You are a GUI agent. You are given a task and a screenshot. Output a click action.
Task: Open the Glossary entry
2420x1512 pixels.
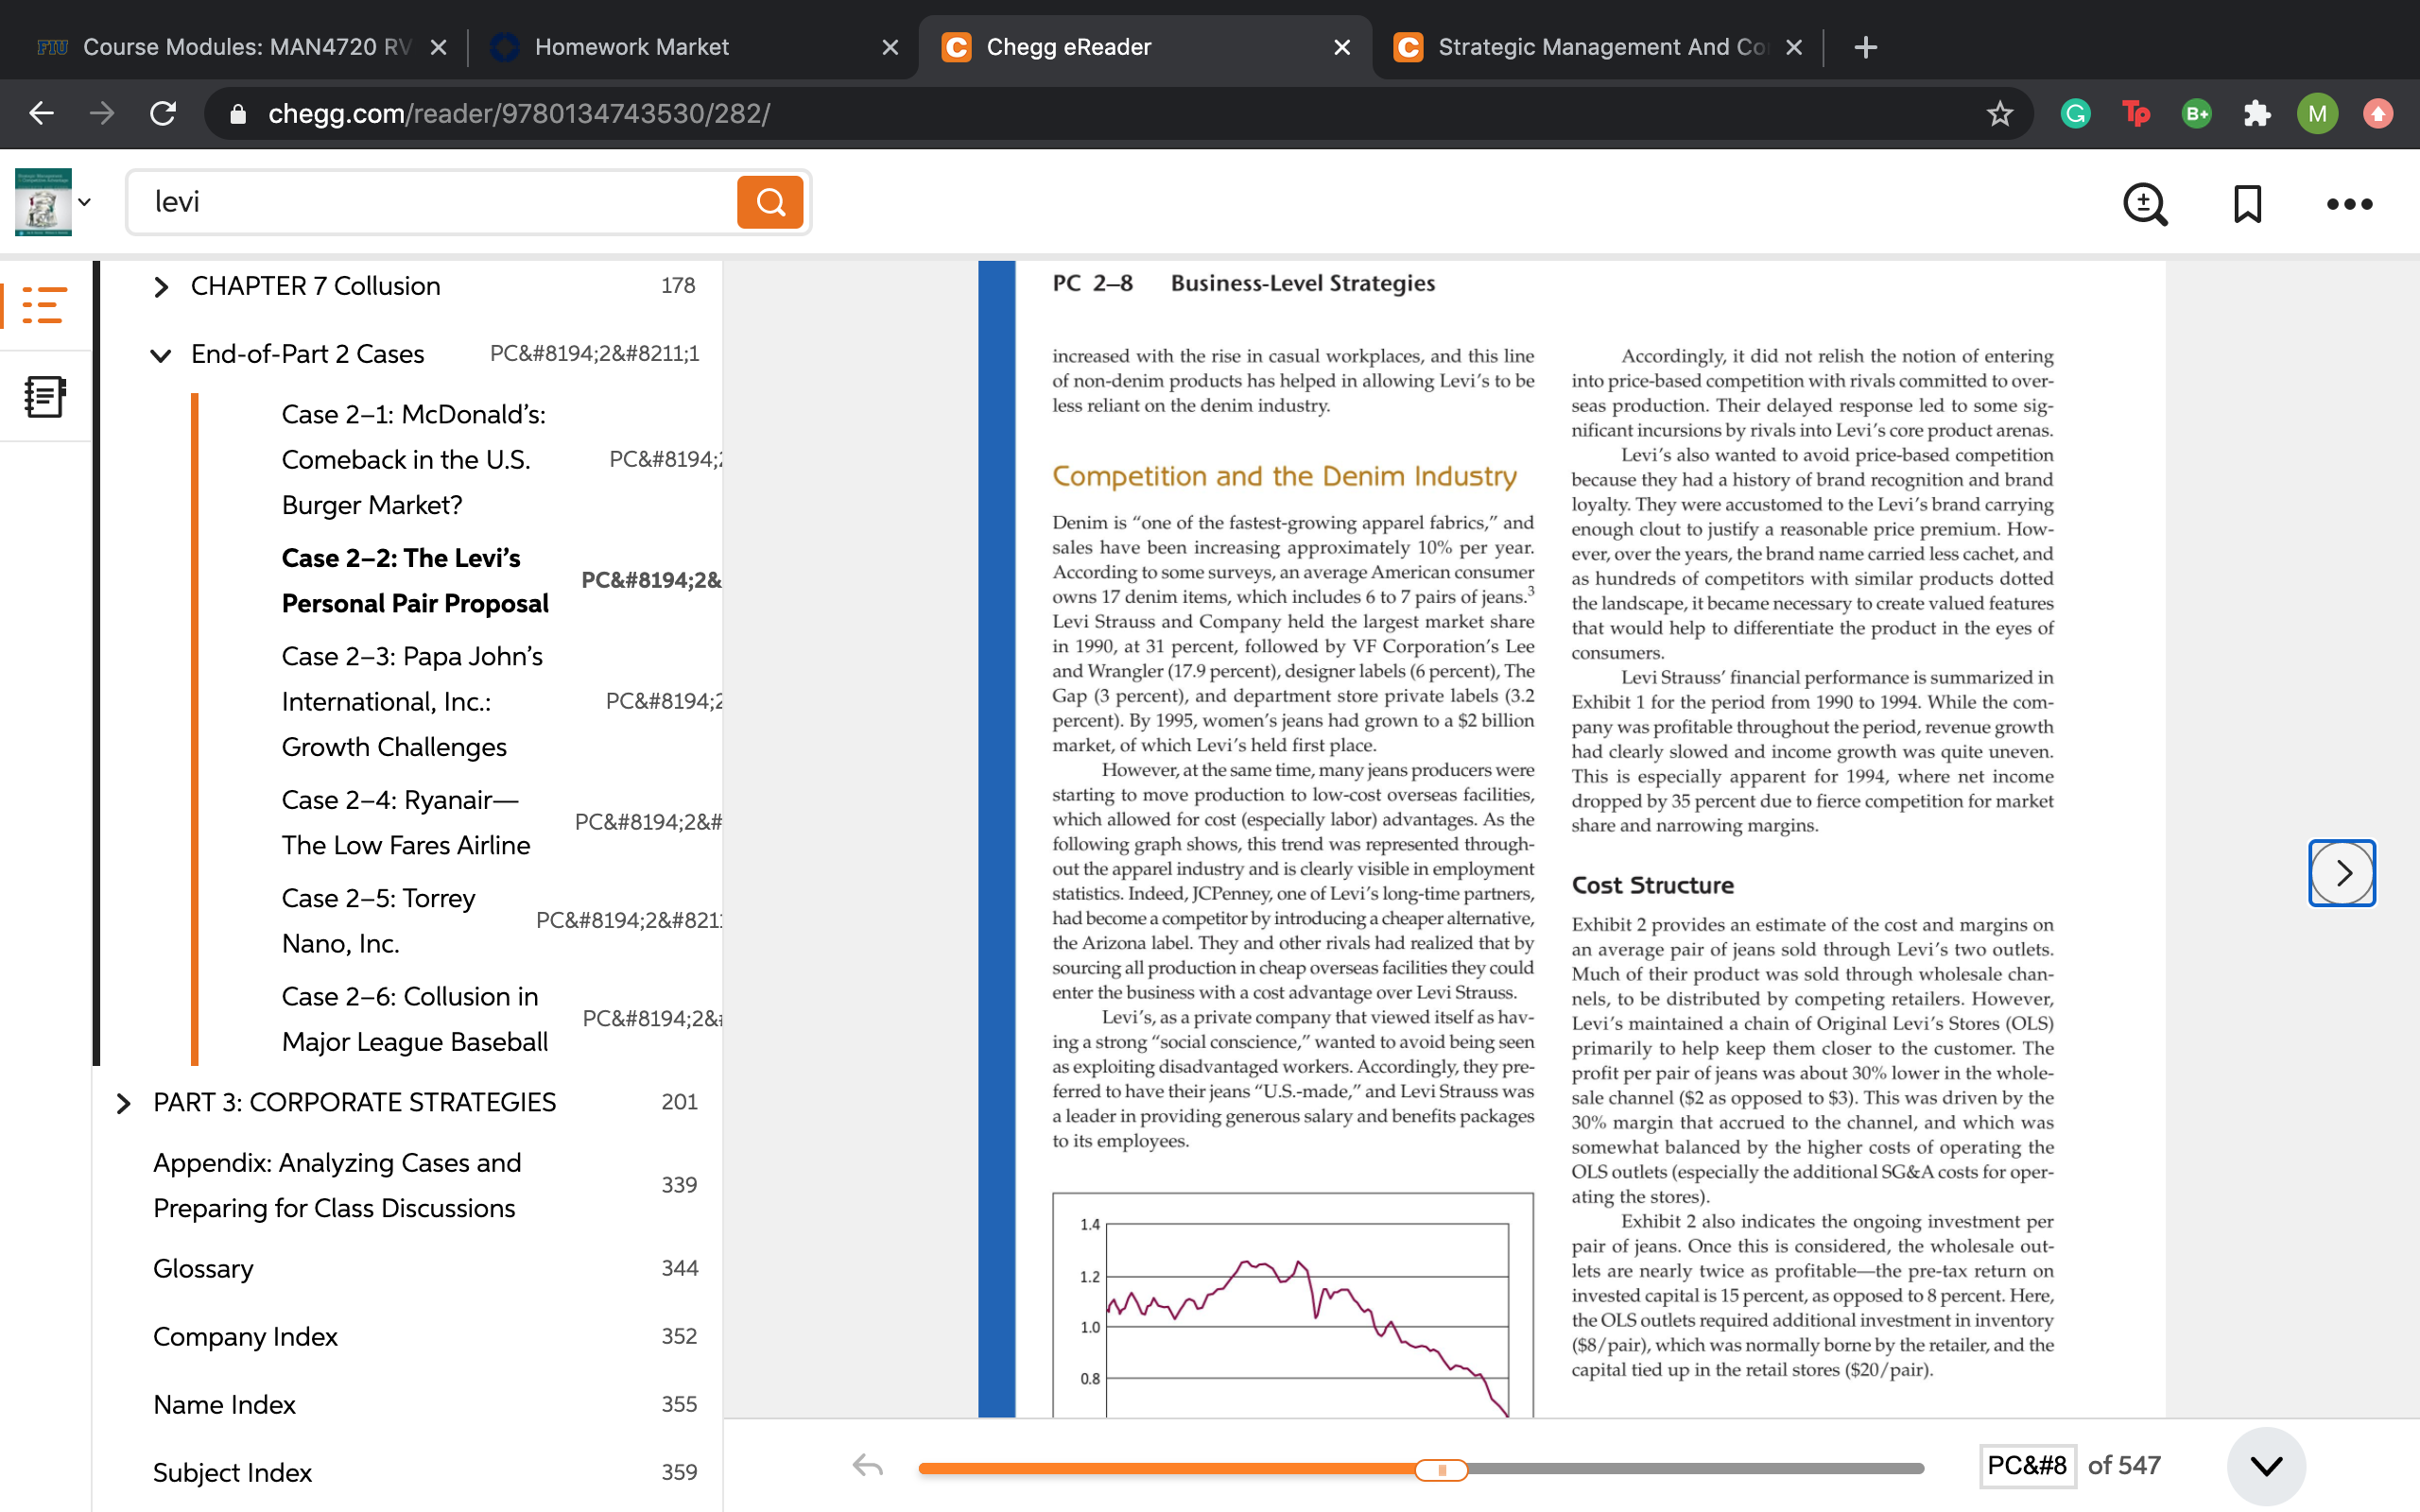[x=203, y=1268]
